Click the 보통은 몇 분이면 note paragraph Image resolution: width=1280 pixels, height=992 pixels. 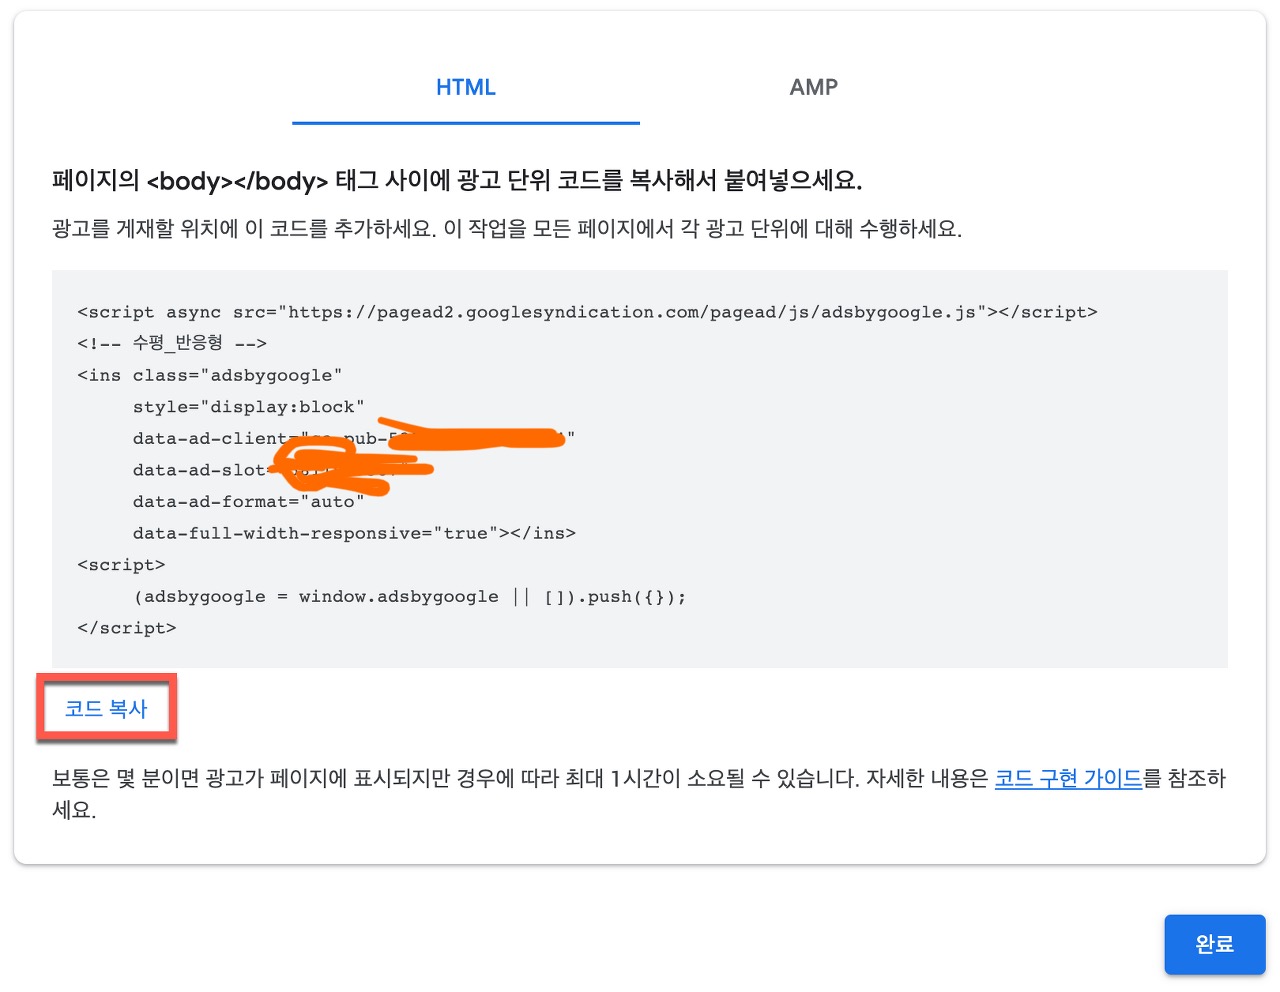(x=639, y=794)
